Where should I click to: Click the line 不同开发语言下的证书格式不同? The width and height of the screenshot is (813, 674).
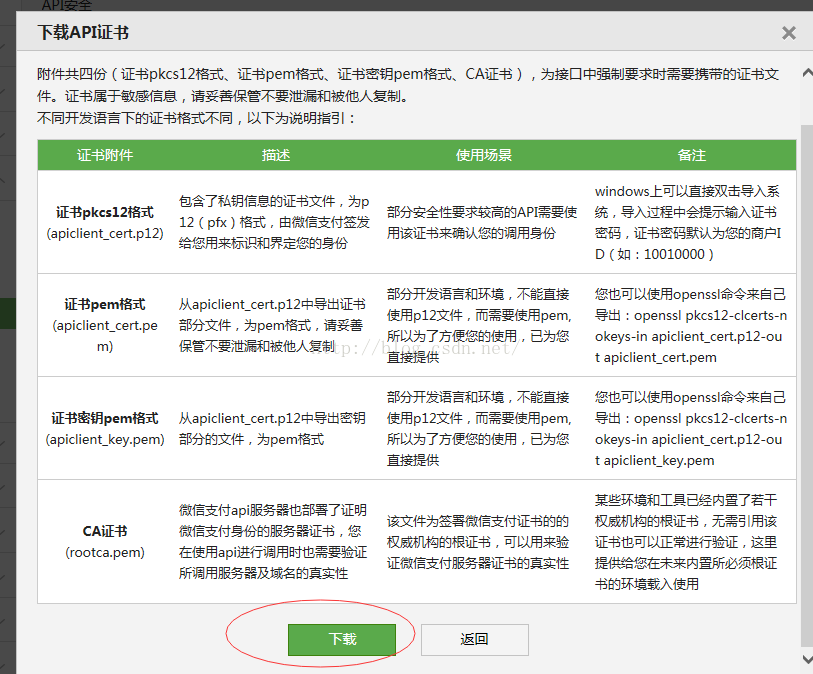(x=197, y=118)
